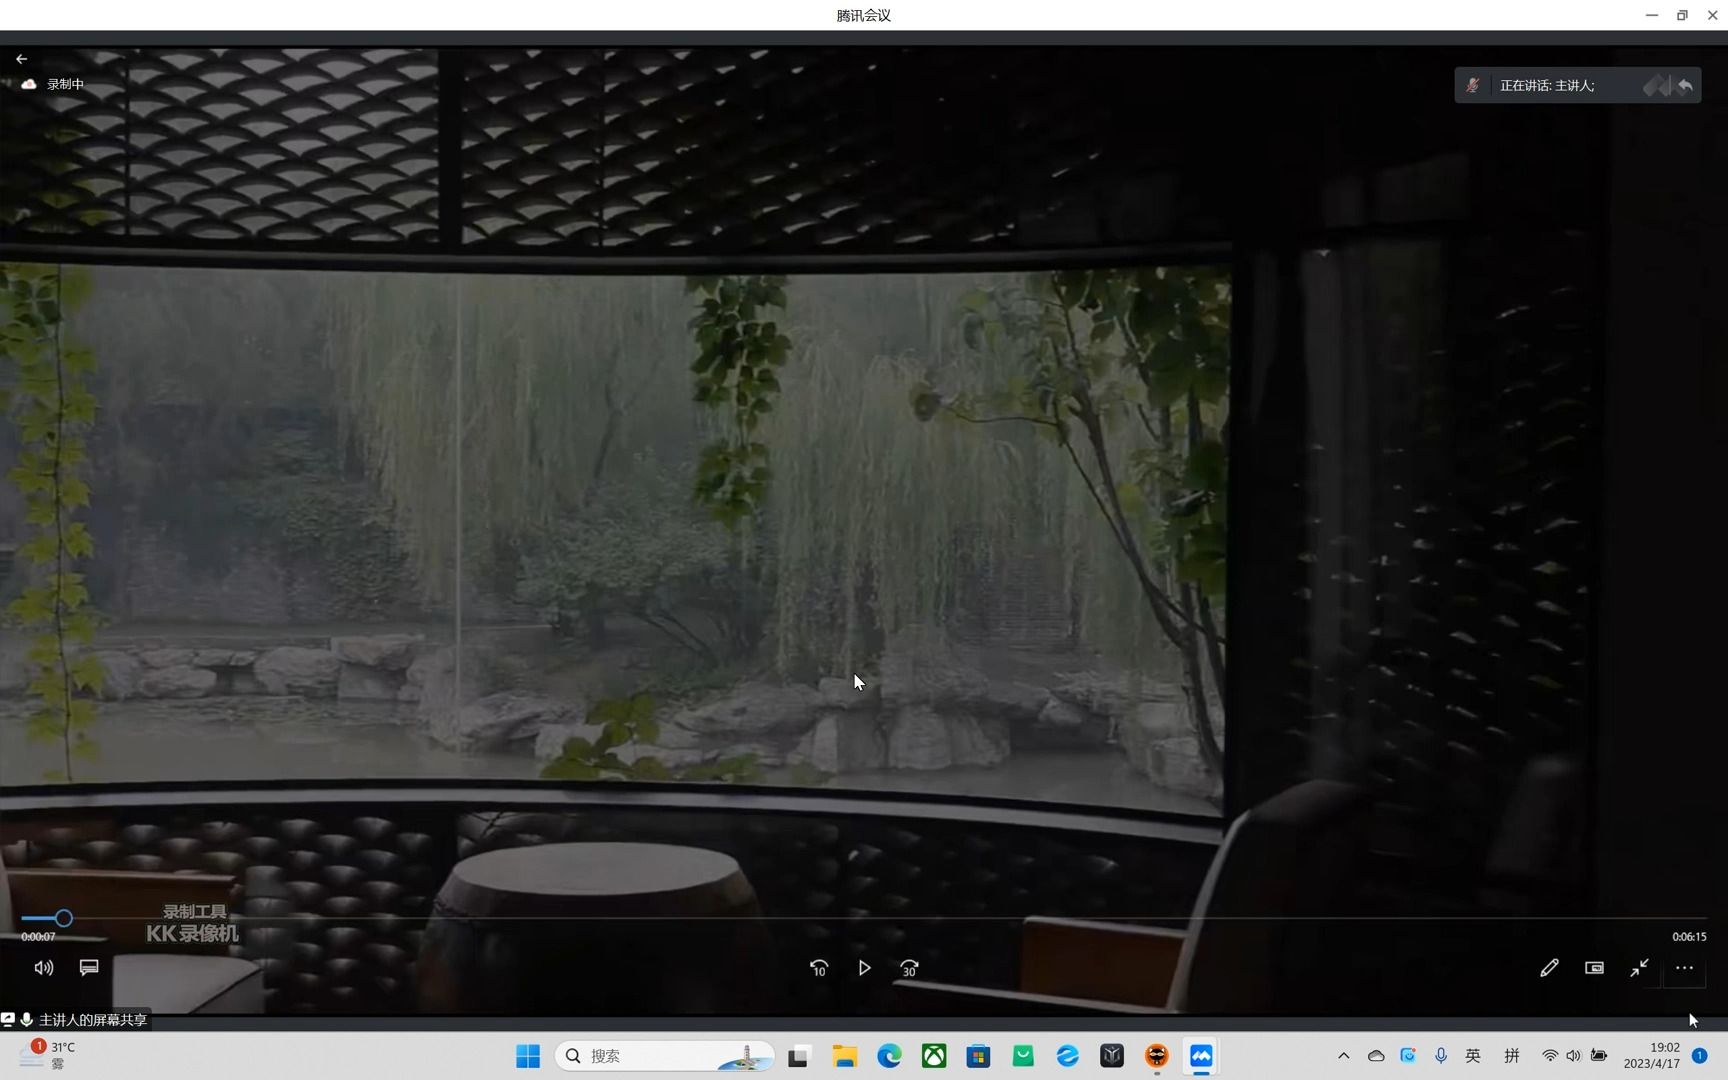
Task: Select the annotation pencil tool
Action: coord(1549,968)
